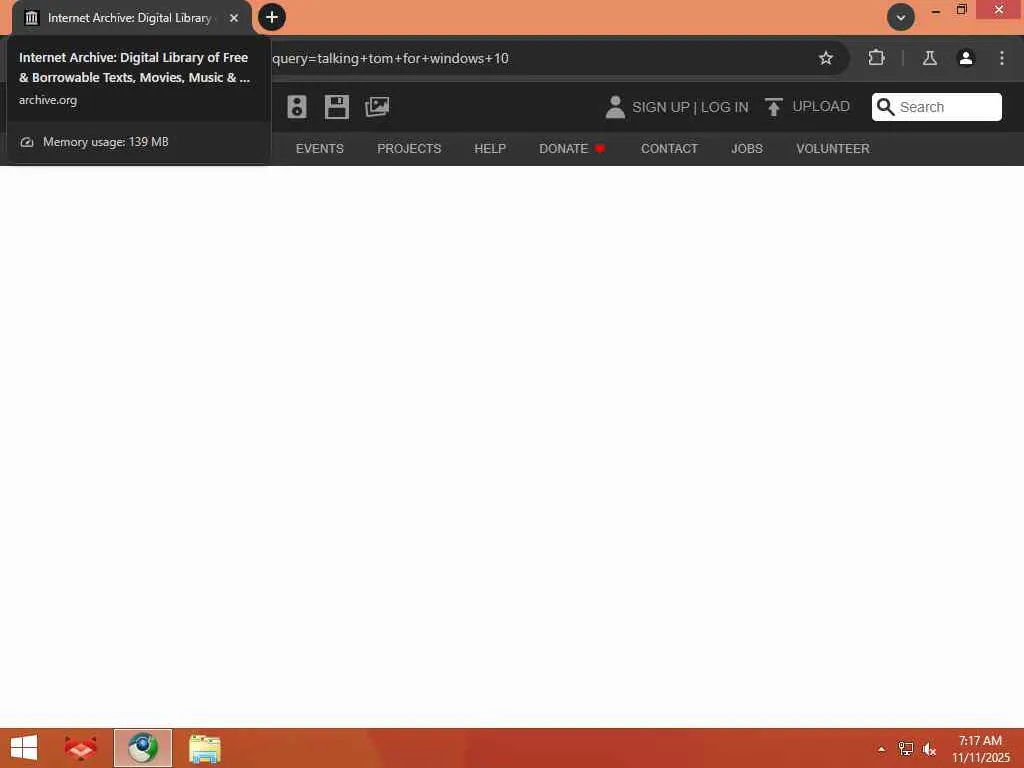Restore down the browser window
Screen dimensions: 1024x768
tap(962, 10)
